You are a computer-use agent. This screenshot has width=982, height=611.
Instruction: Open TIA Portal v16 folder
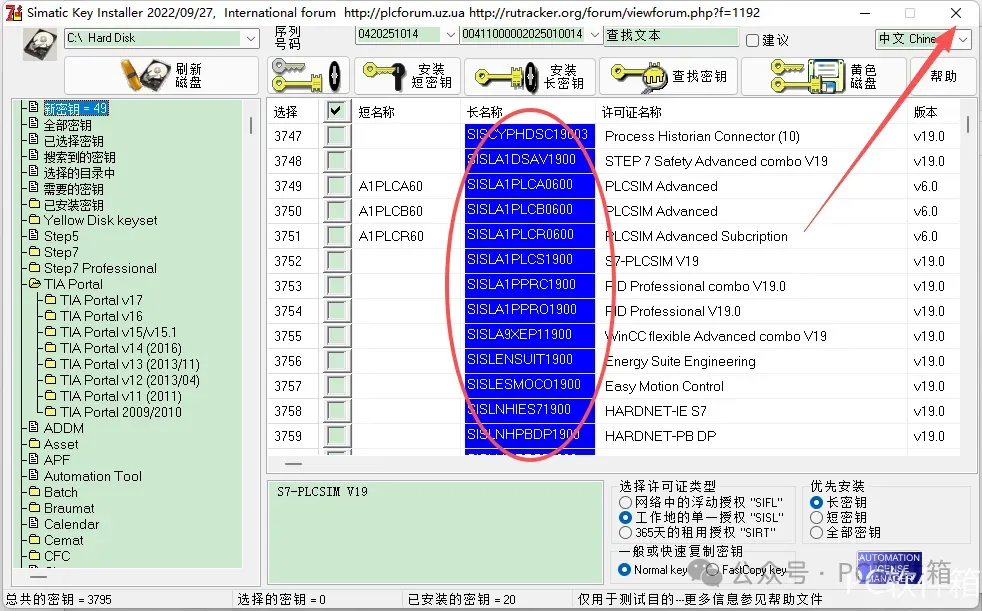(101, 316)
